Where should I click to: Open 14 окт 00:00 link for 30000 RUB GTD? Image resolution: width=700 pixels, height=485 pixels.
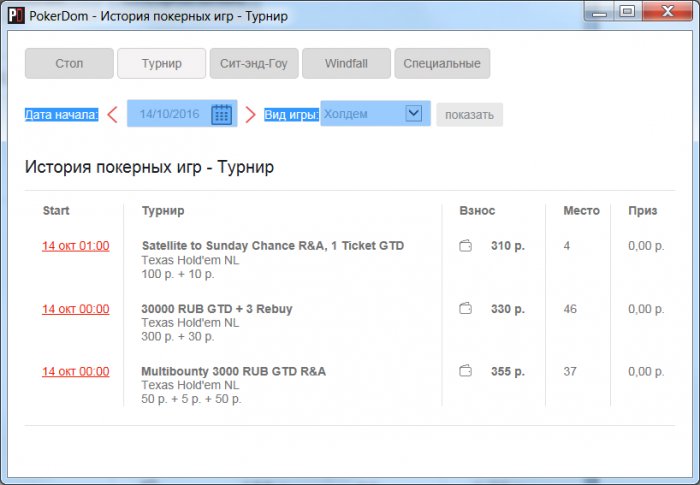[76, 309]
